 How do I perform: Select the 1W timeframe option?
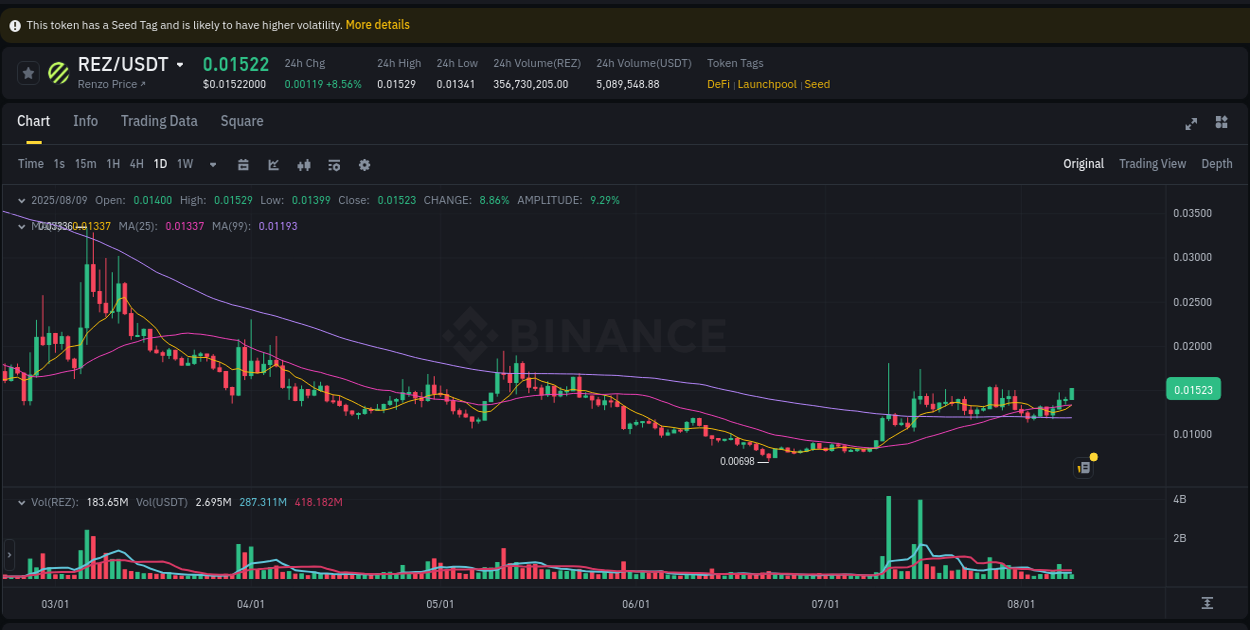click(185, 164)
